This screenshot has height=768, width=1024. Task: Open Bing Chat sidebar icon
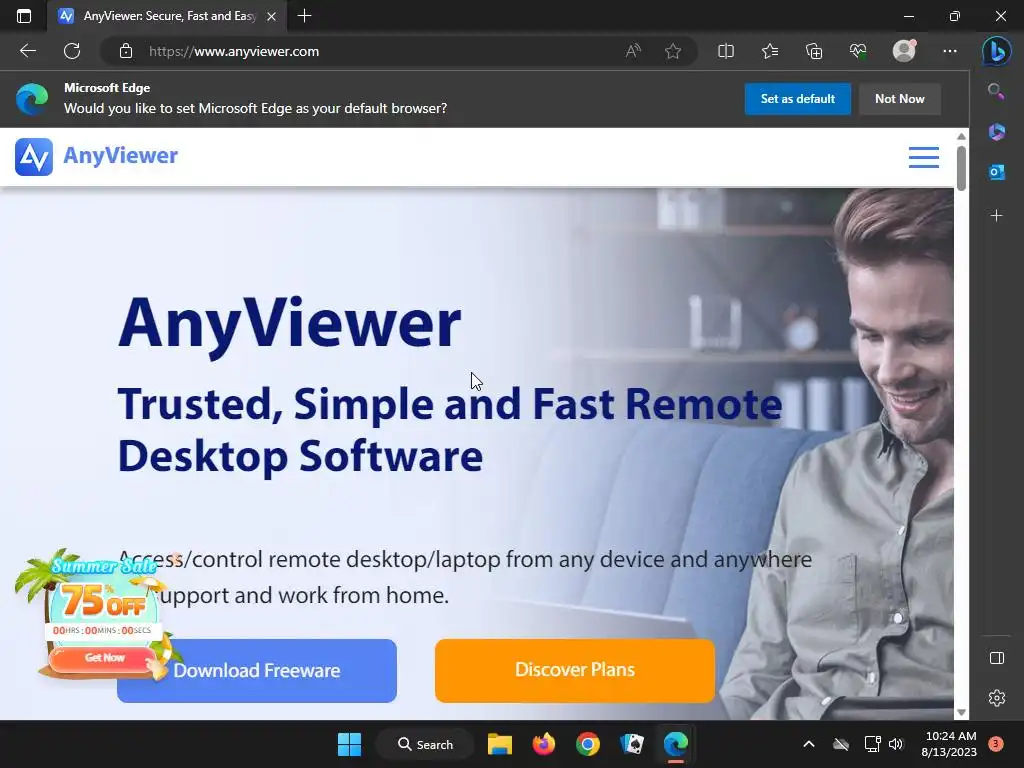click(997, 52)
